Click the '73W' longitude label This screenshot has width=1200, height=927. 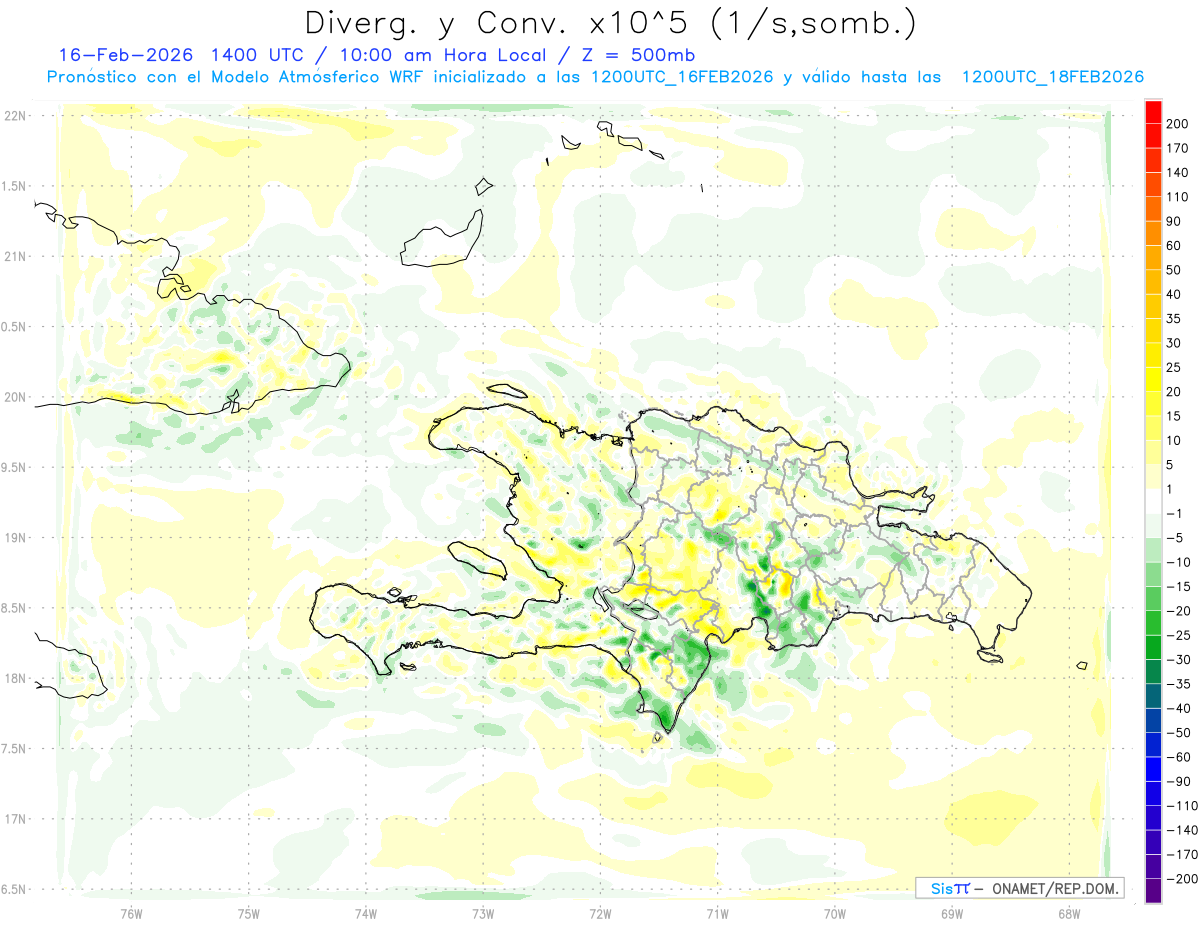click(483, 913)
